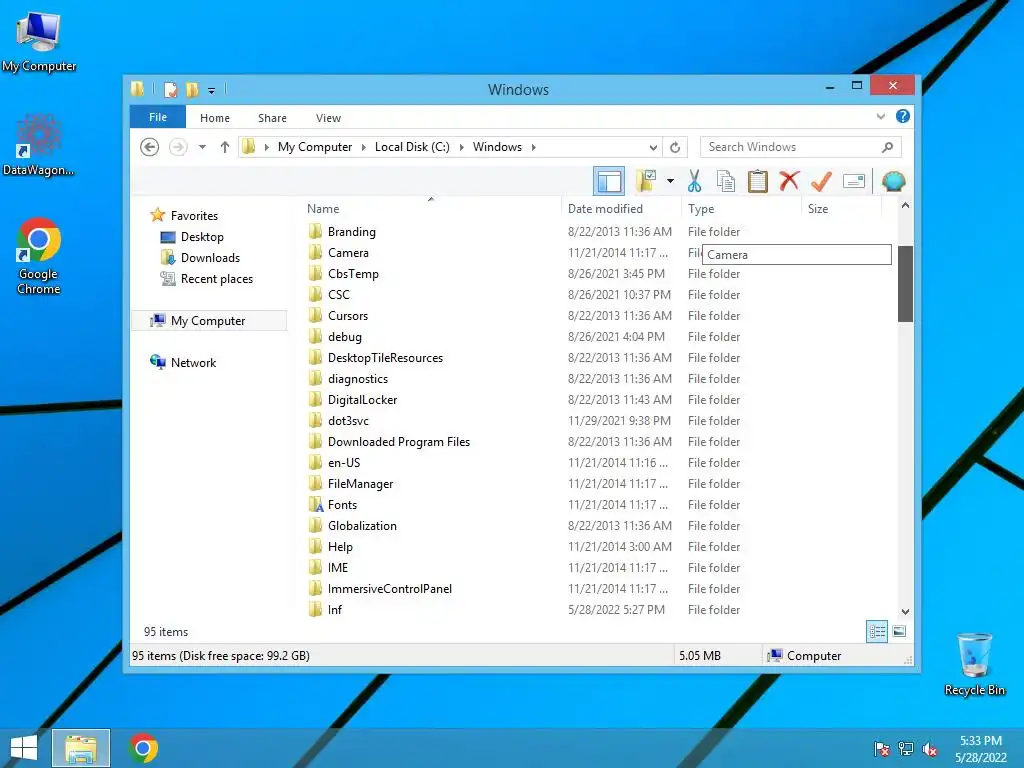
Task: Click the Search Windows input field
Action: (801, 147)
